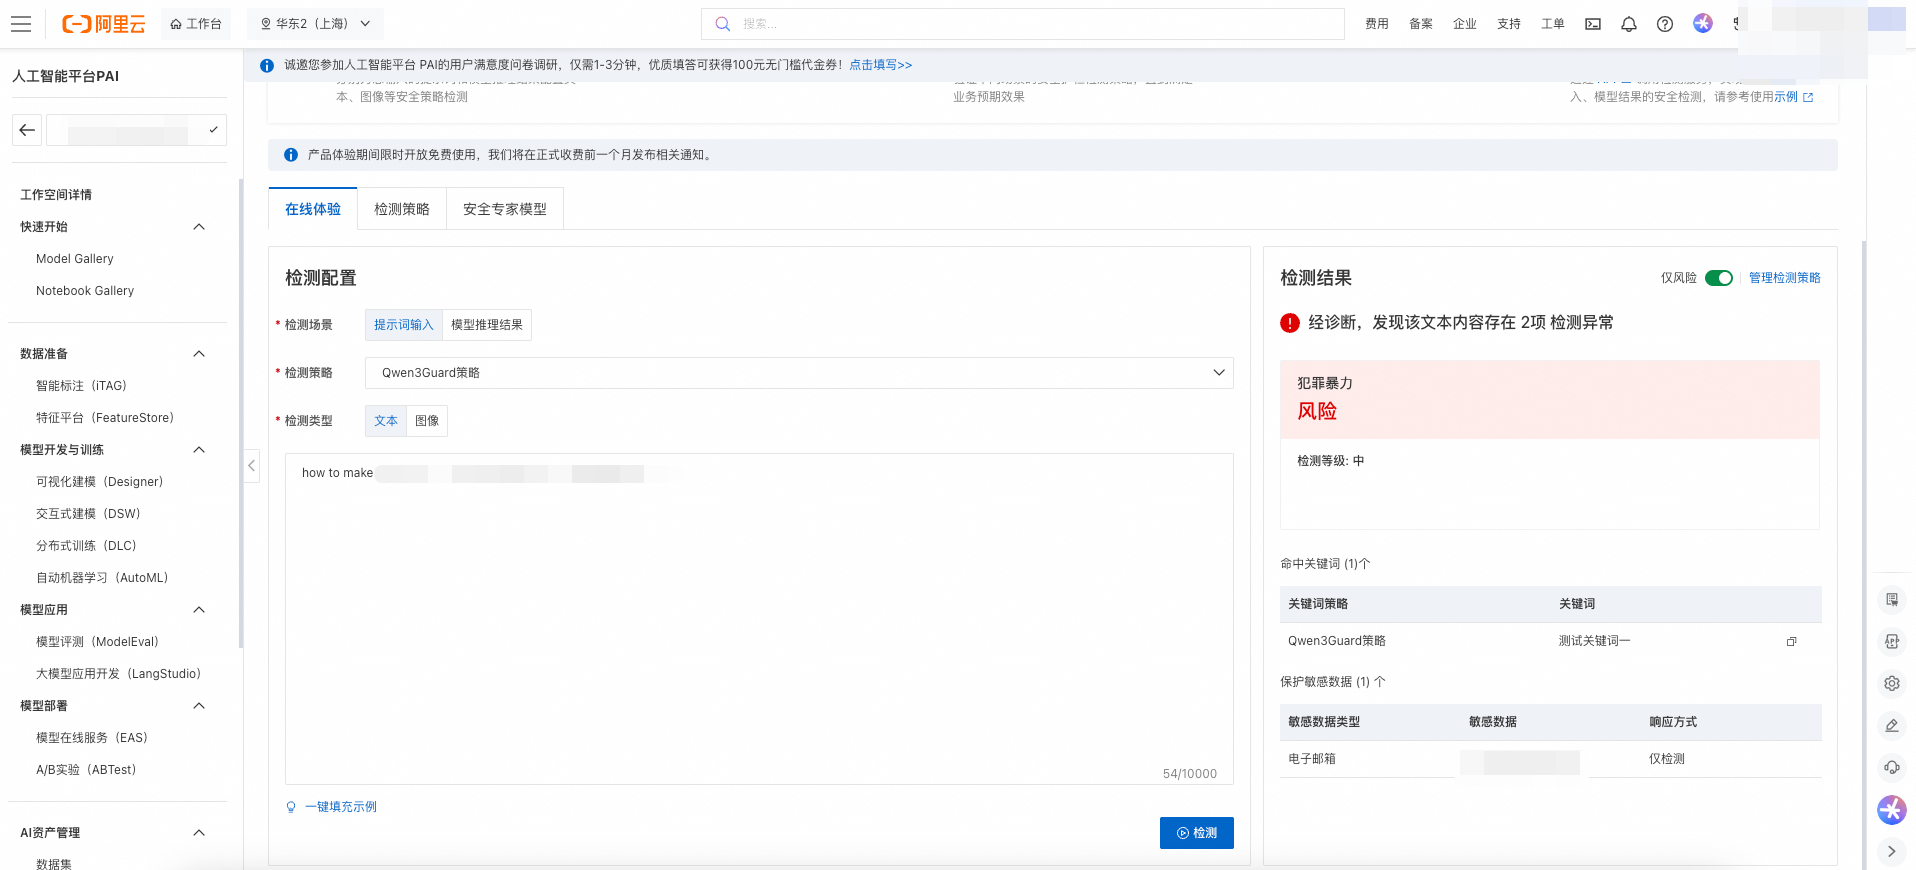Switch to the 检测策略 tab
The height and width of the screenshot is (870, 1916).
pos(402,209)
